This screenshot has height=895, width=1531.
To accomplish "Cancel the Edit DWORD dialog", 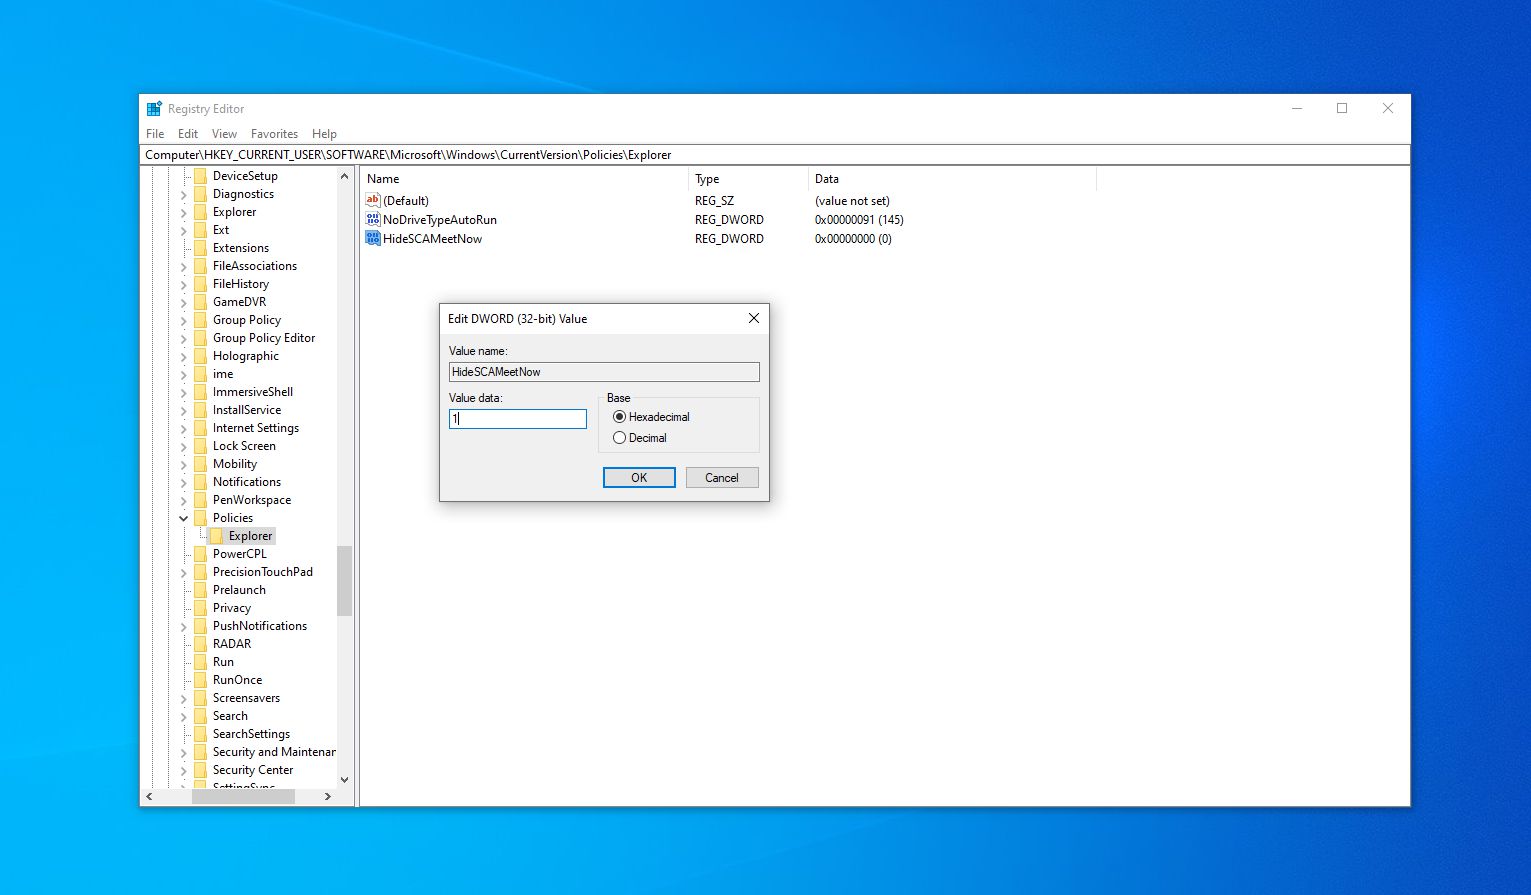I will [x=721, y=478].
